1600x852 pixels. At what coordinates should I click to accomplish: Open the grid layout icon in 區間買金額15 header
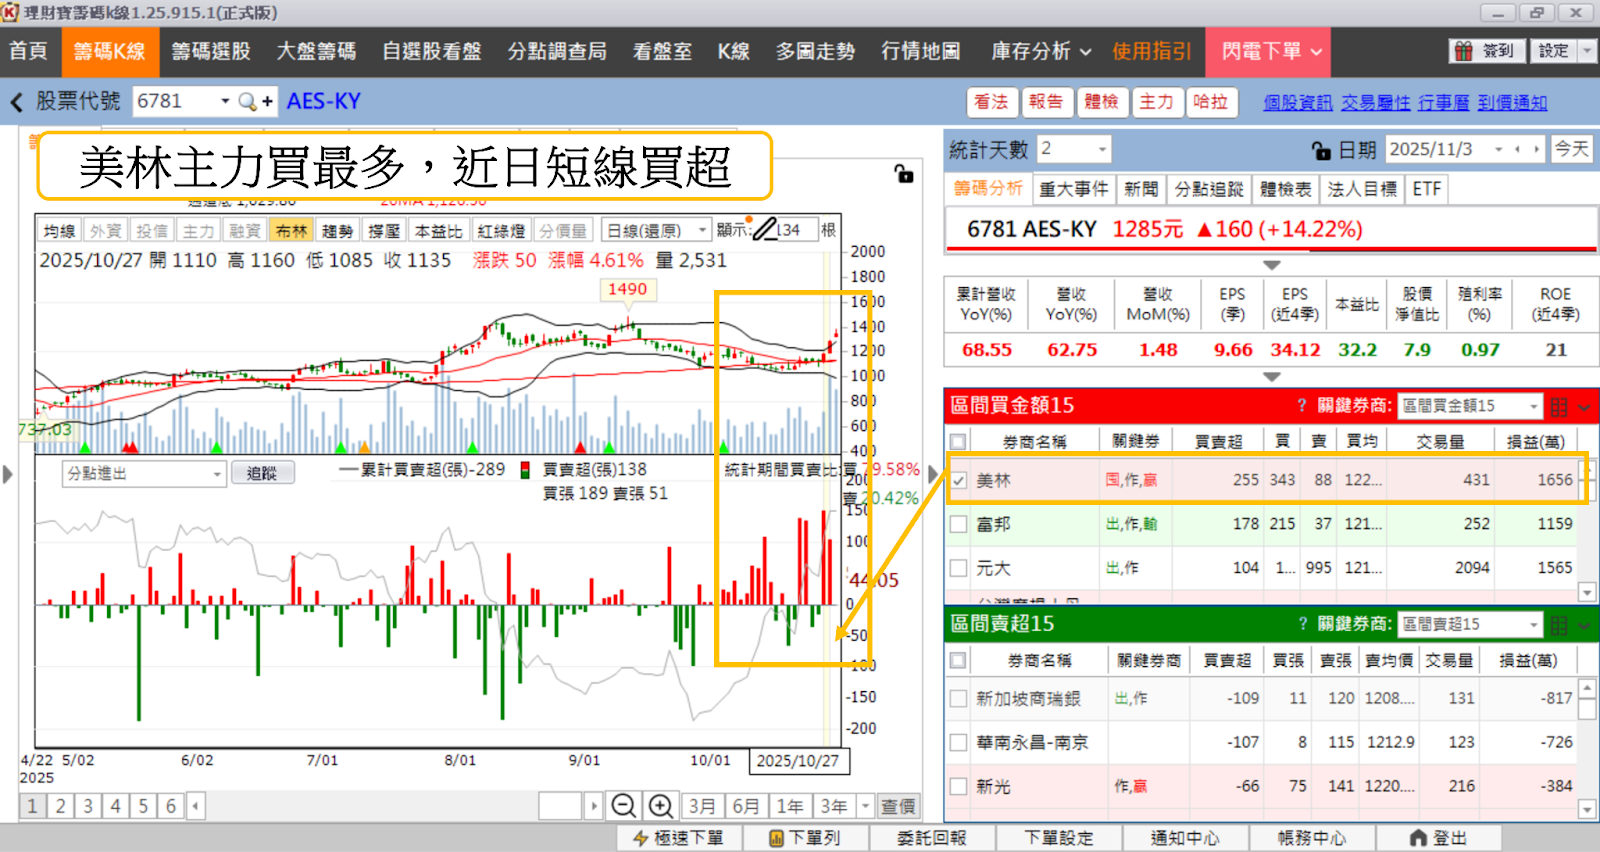[1559, 406]
